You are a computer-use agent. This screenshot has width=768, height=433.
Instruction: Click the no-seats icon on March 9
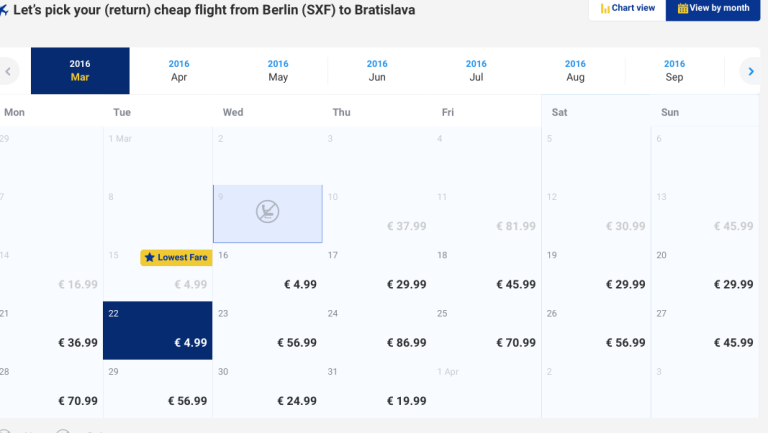[267, 212]
